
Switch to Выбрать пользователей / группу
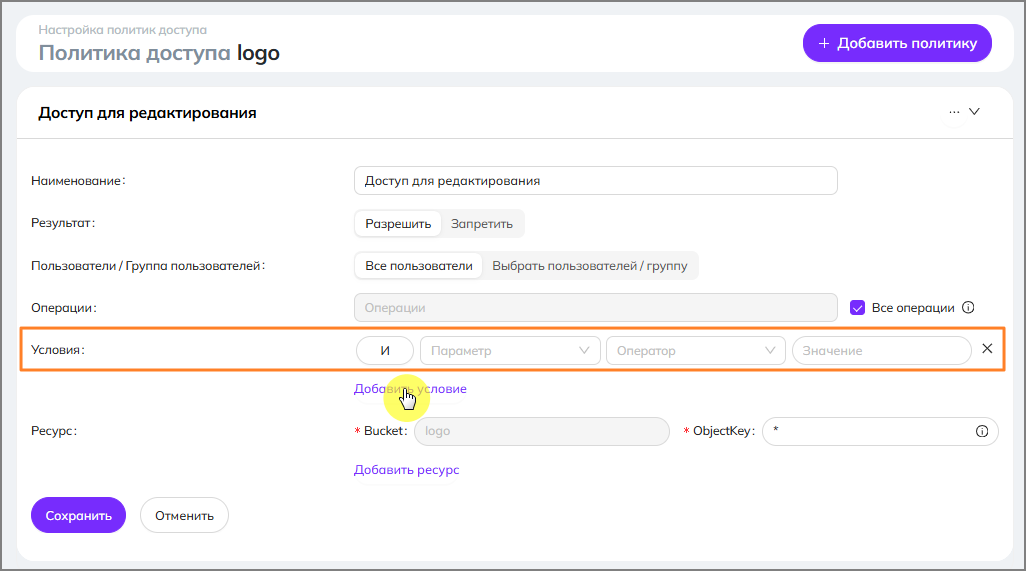tap(590, 266)
